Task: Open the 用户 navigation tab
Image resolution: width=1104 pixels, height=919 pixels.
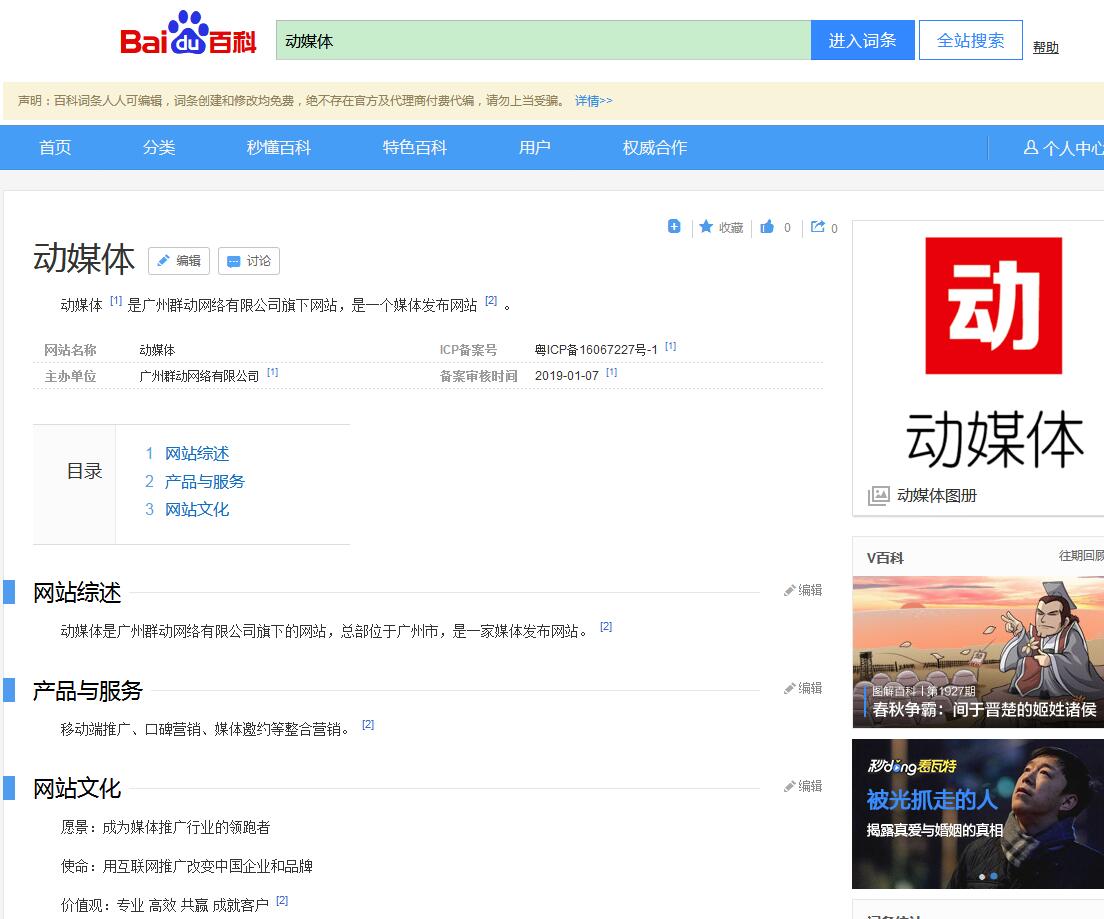Action: [535, 147]
